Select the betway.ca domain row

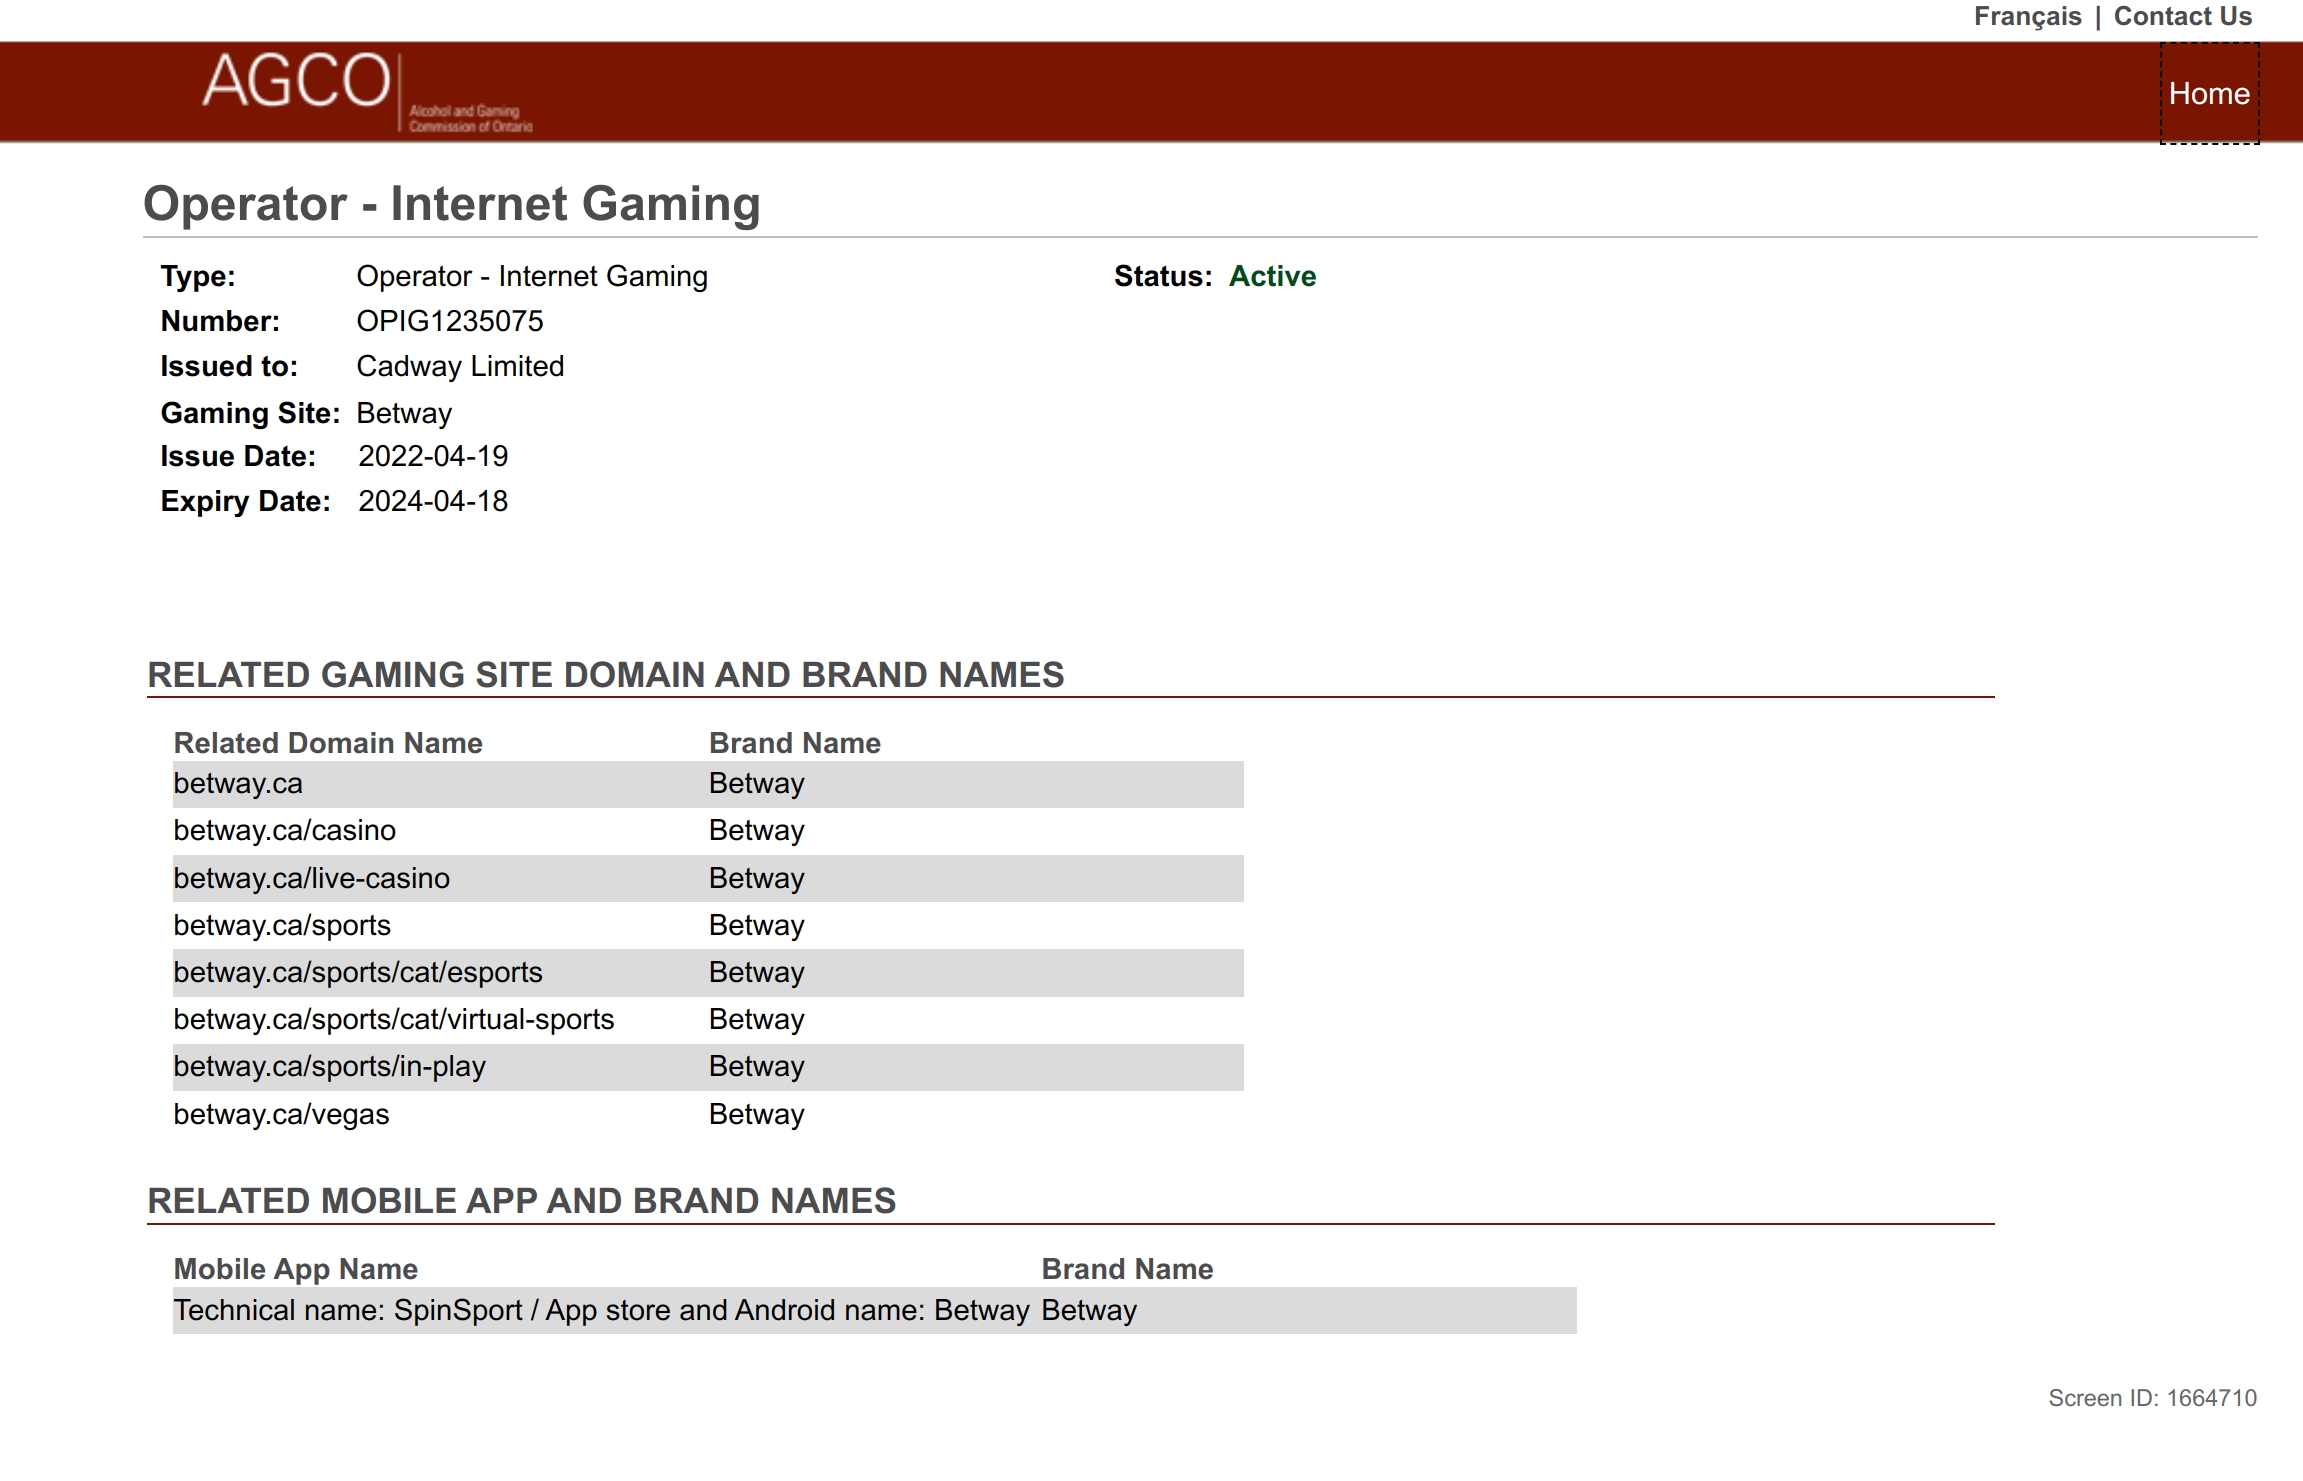(238, 784)
